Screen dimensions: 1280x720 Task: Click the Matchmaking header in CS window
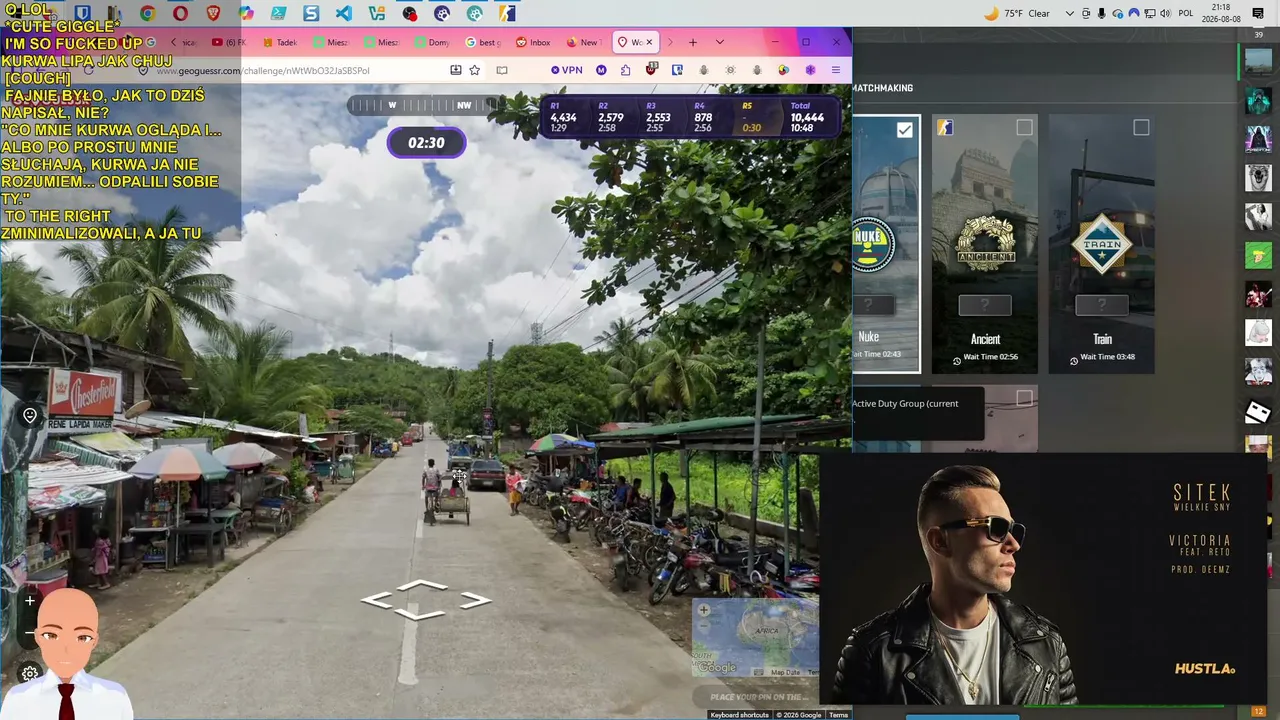tap(882, 88)
